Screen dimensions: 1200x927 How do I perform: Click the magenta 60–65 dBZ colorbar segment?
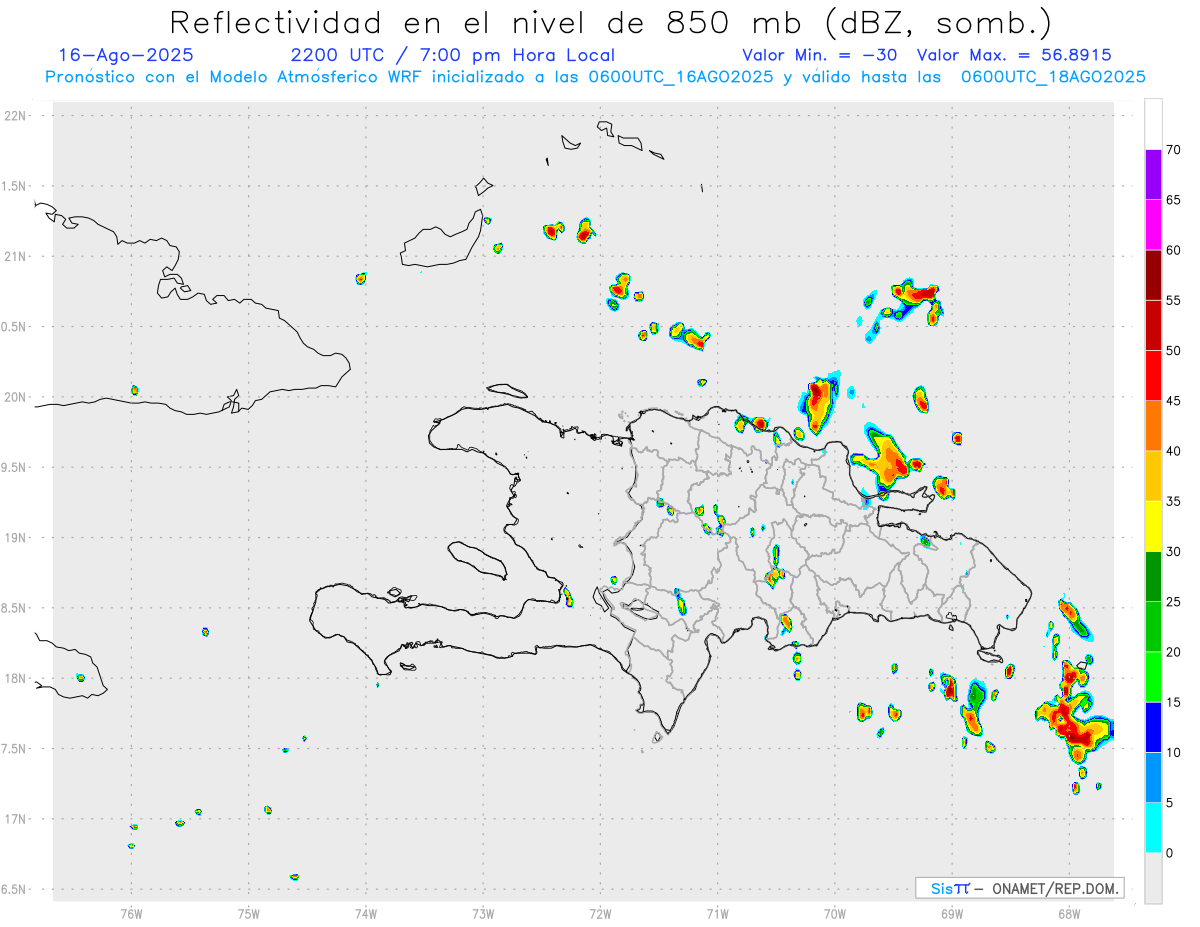click(1153, 225)
